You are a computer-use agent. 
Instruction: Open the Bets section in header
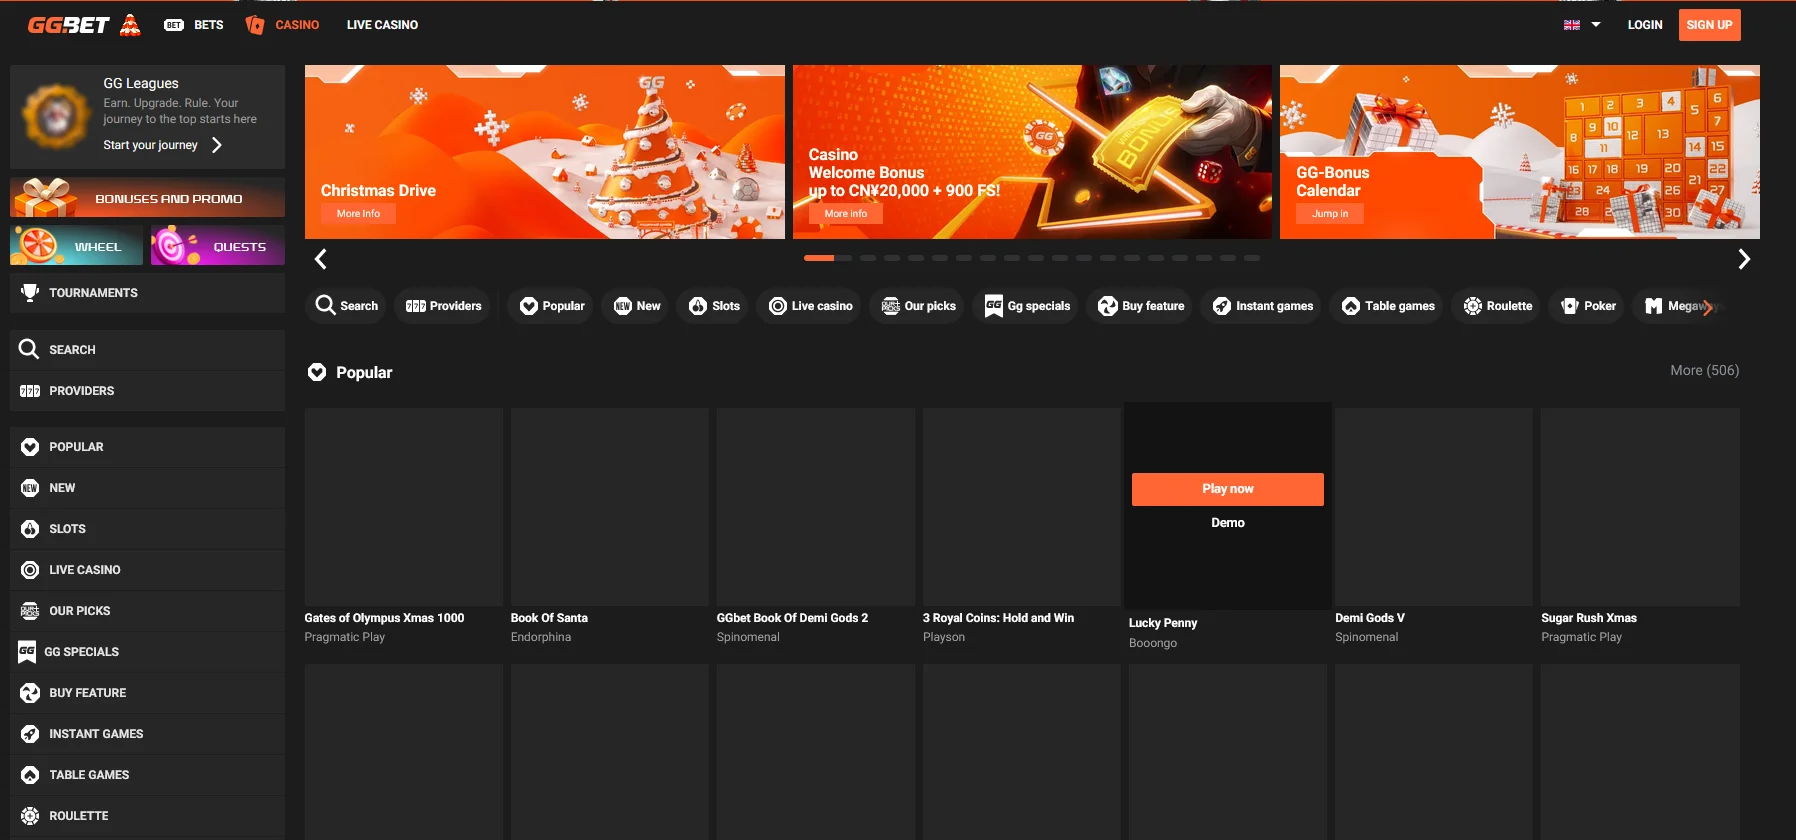tap(194, 25)
